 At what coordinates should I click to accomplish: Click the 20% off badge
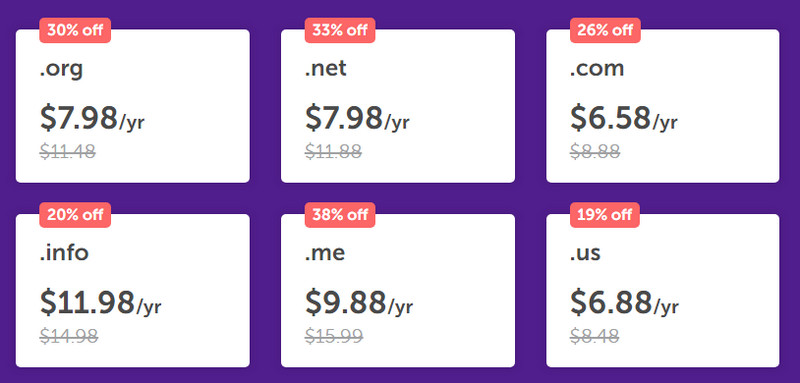[x=75, y=215]
